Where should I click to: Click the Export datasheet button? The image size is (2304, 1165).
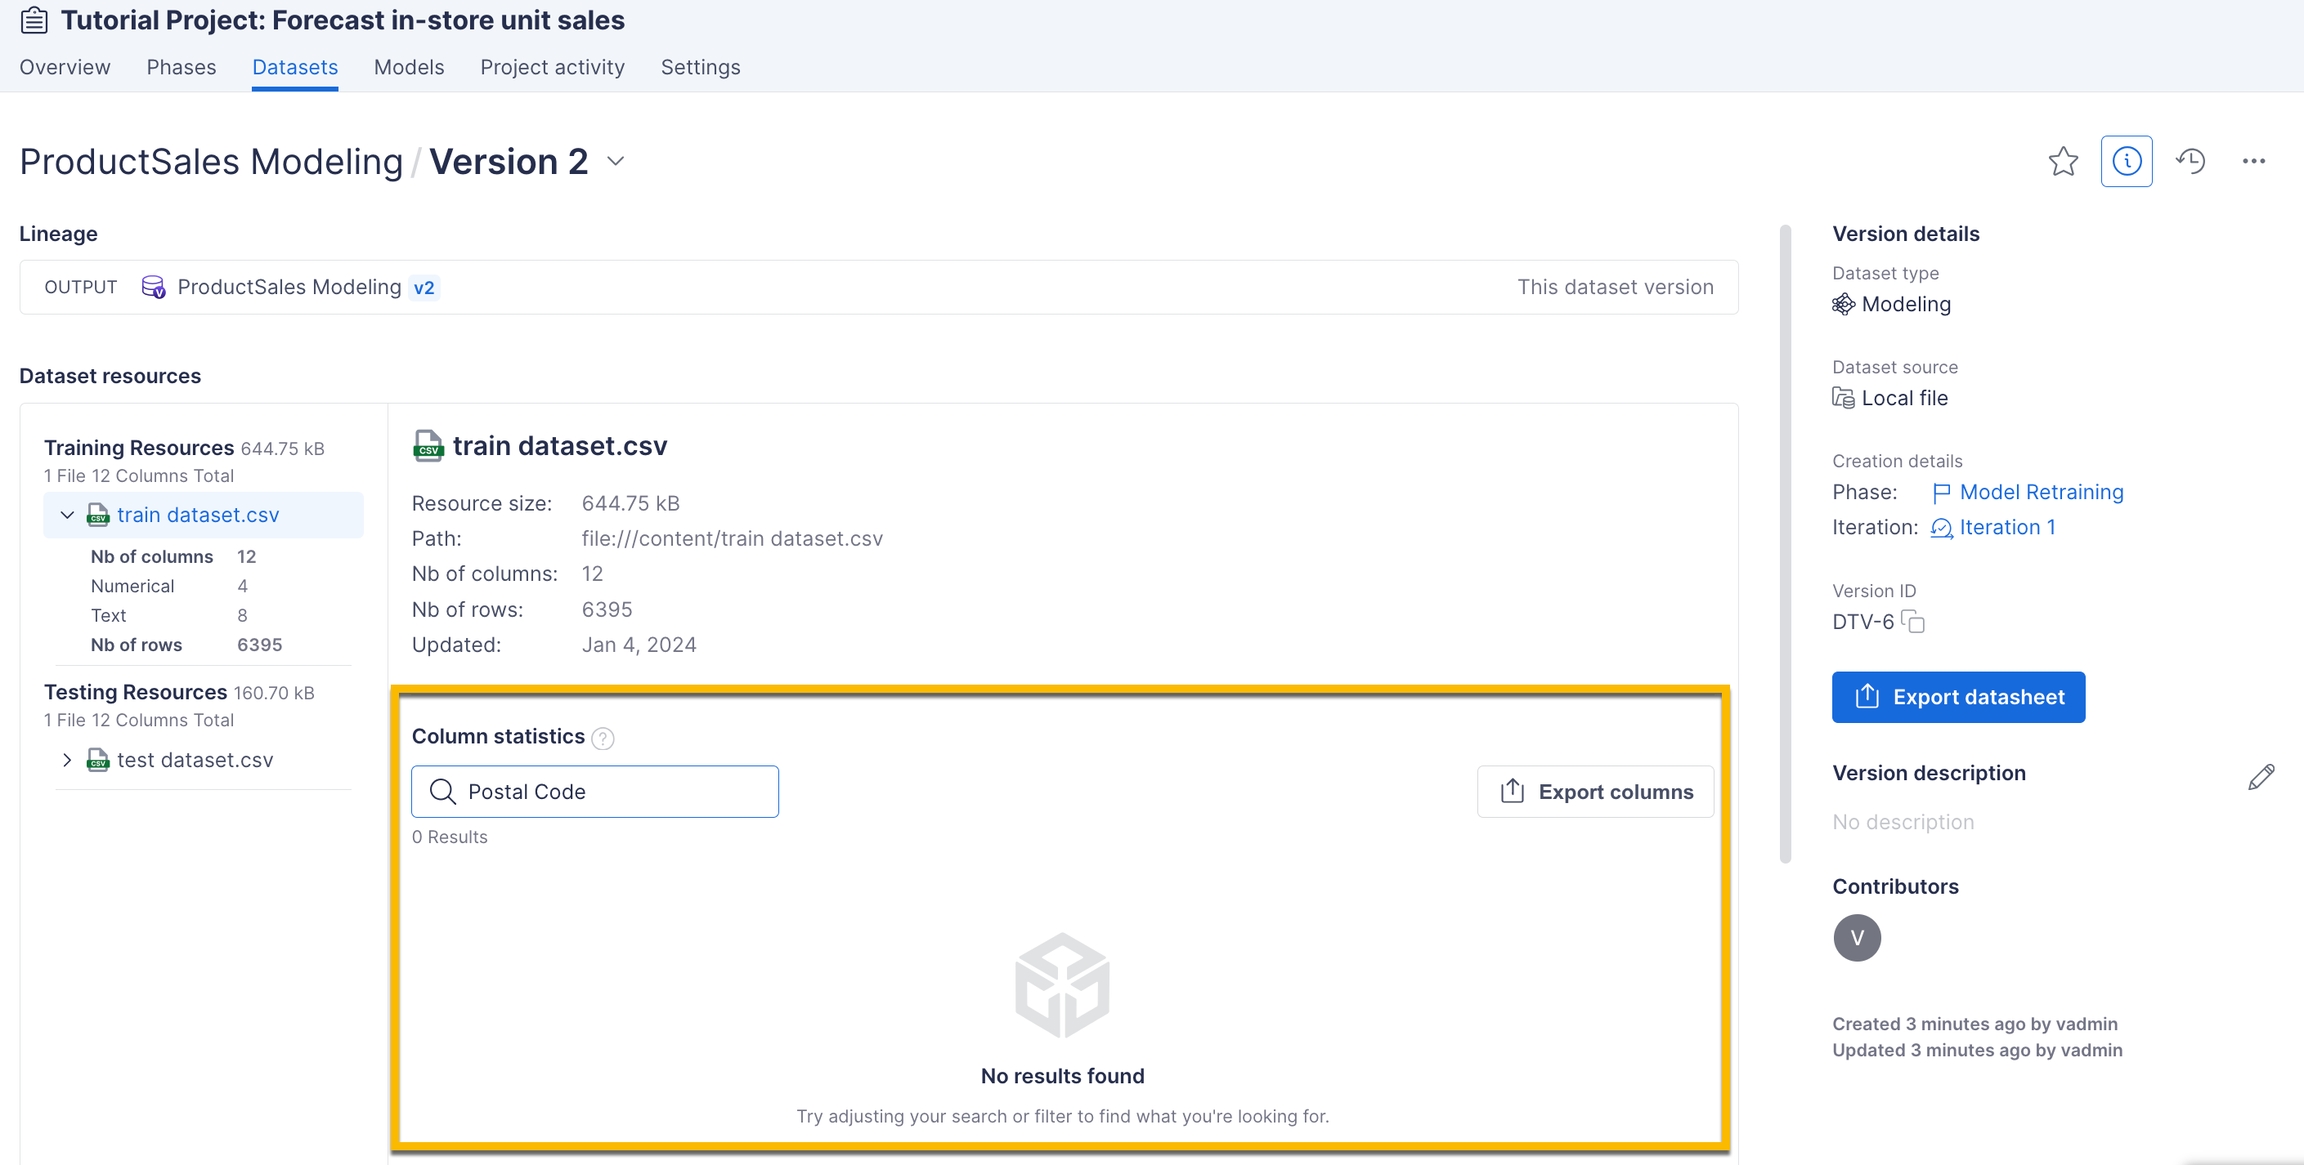pyautogui.click(x=1957, y=697)
